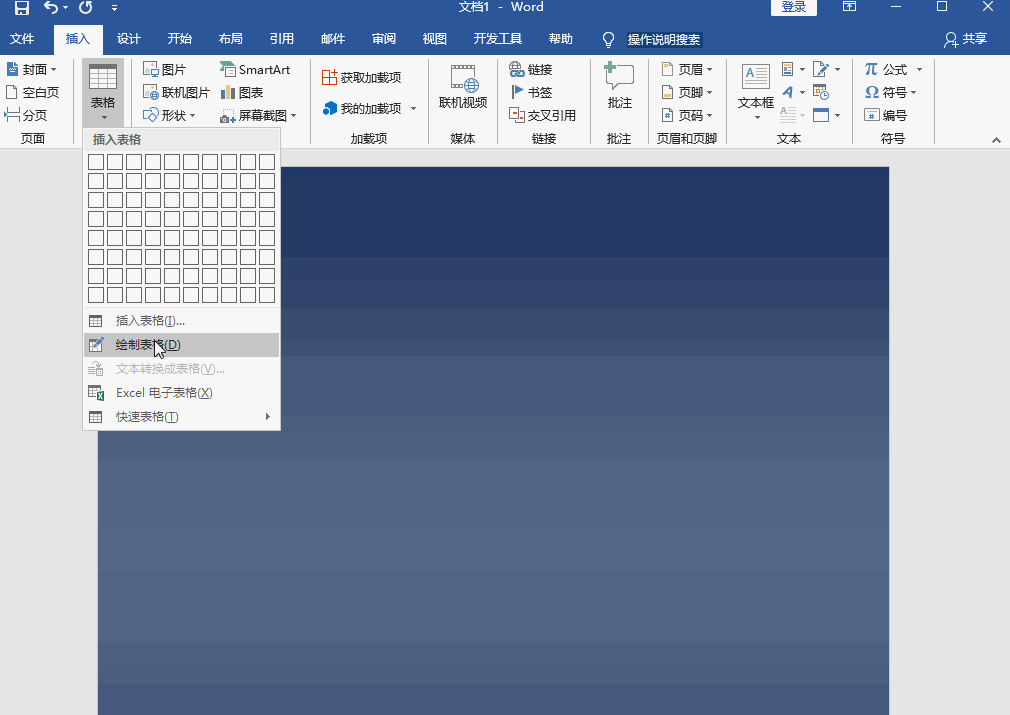Open the 快速表格 submenu arrow

point(267,416)
